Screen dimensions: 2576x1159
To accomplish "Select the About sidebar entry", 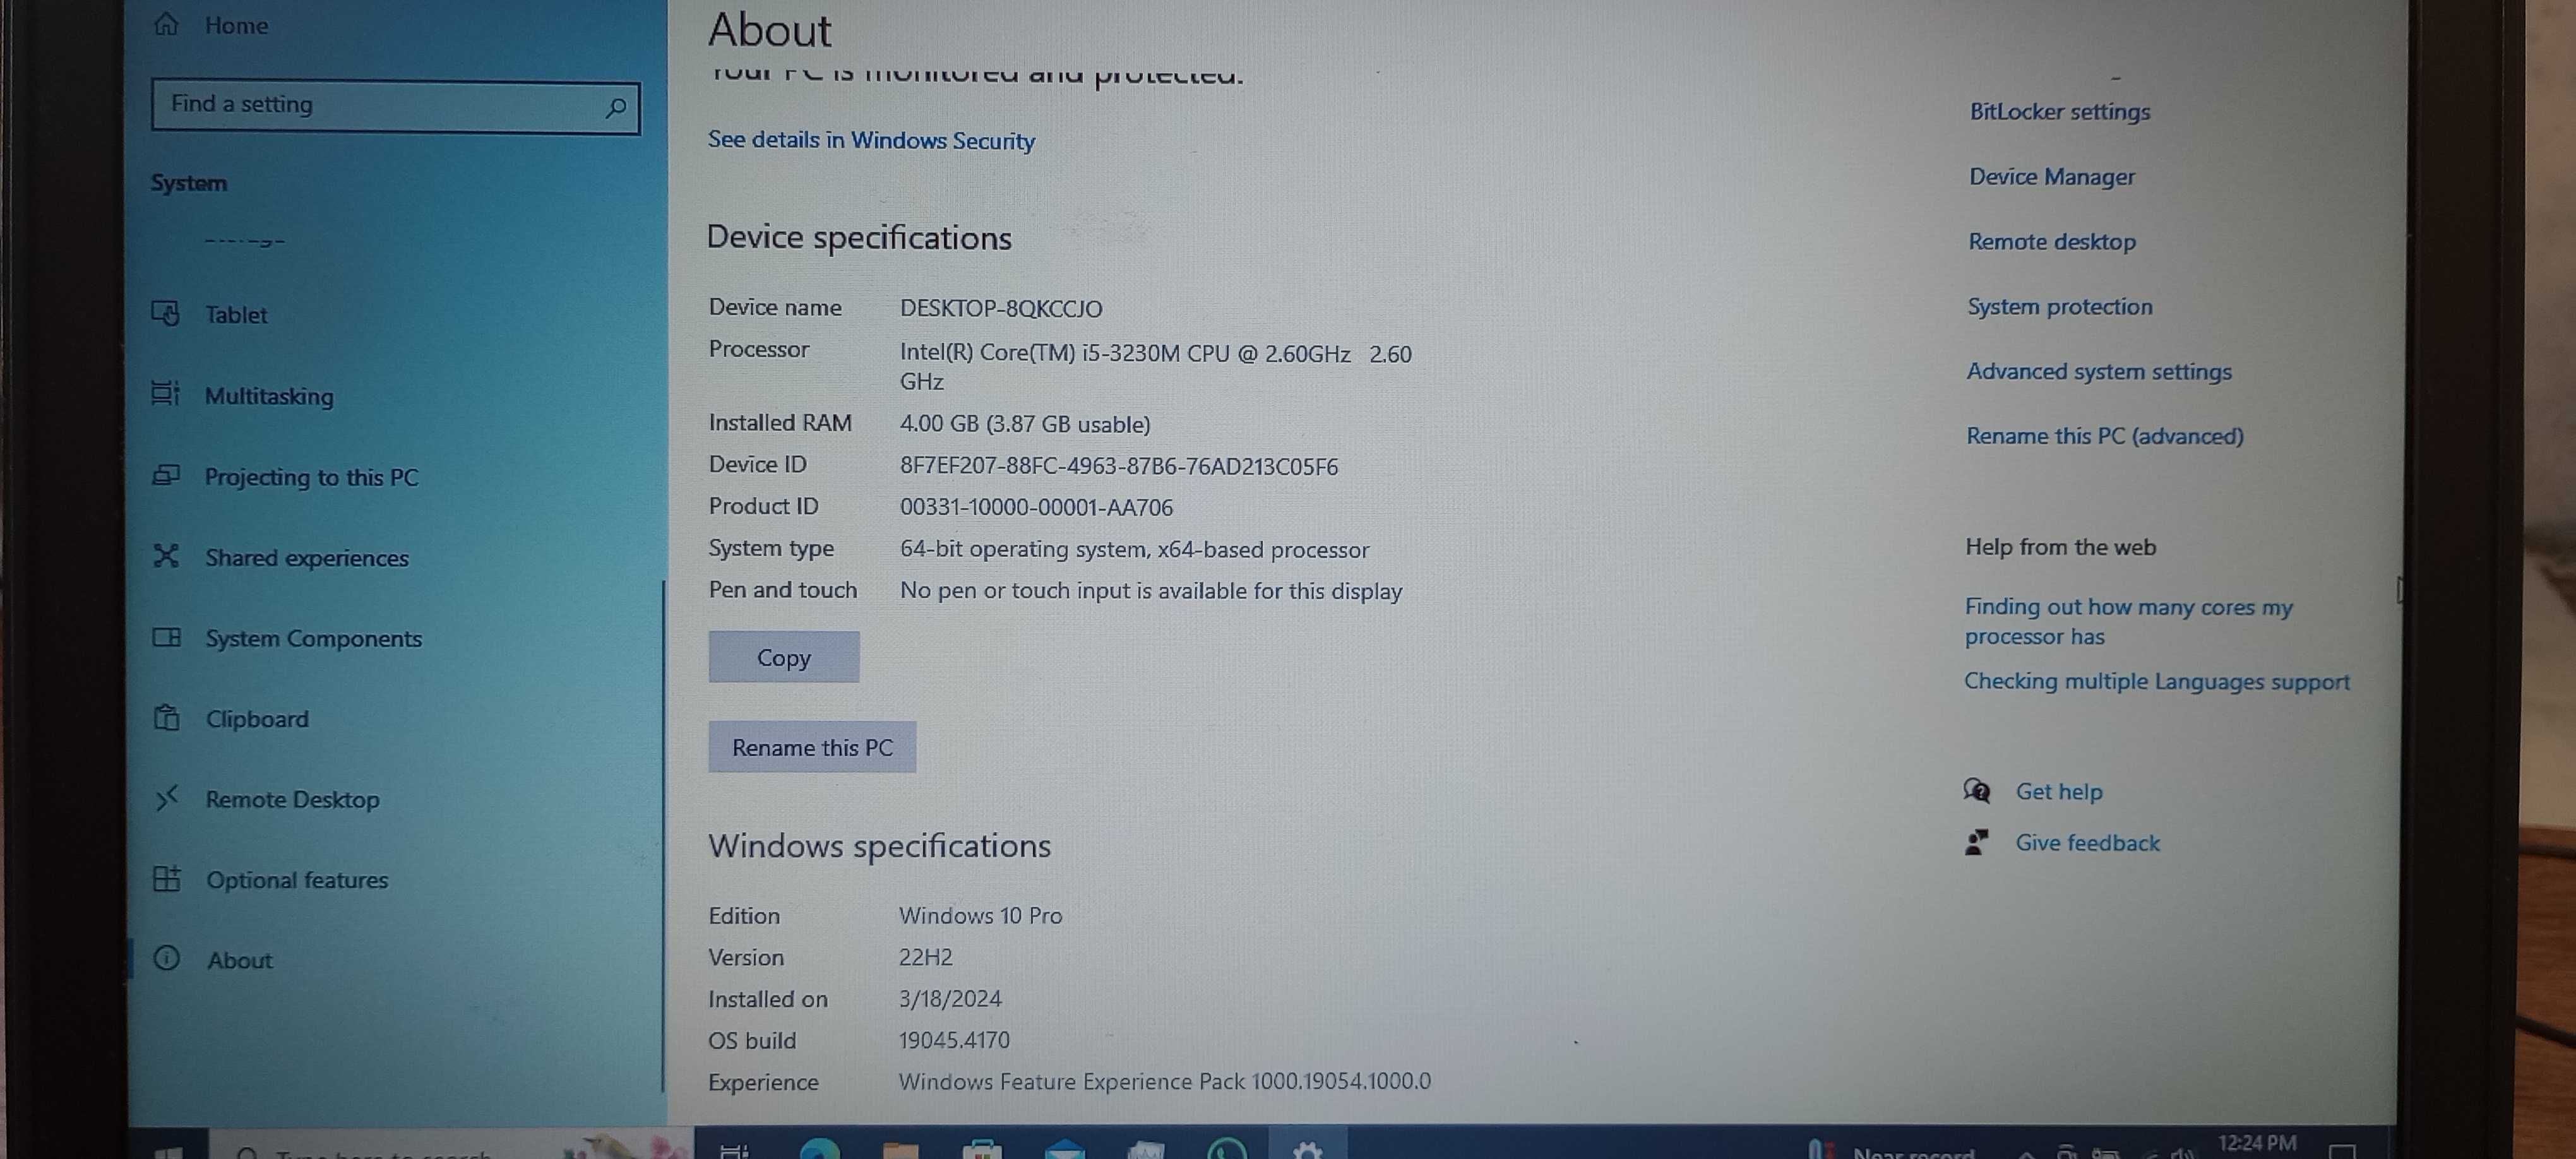I will pos(239,960).
